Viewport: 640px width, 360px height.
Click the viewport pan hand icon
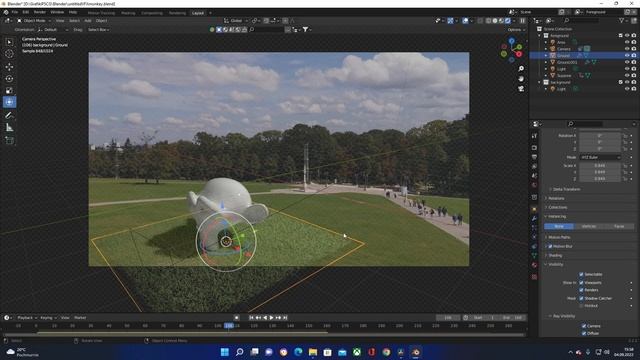pos(521,78)
